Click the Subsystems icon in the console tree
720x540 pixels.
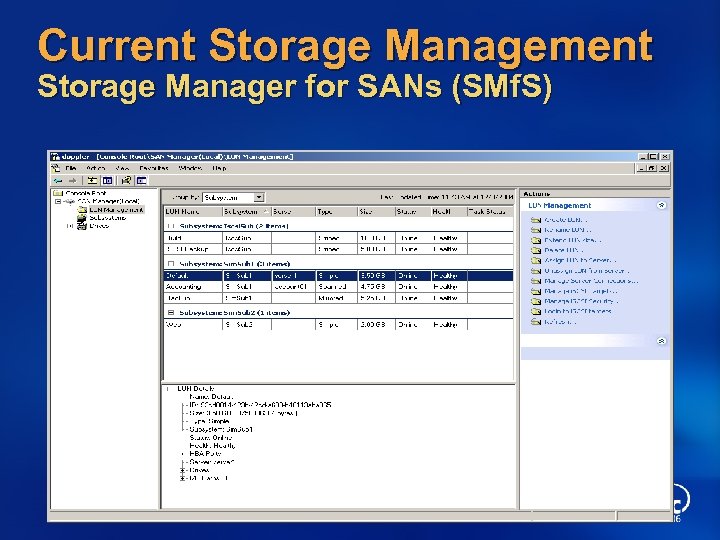[x=82, y=218]
